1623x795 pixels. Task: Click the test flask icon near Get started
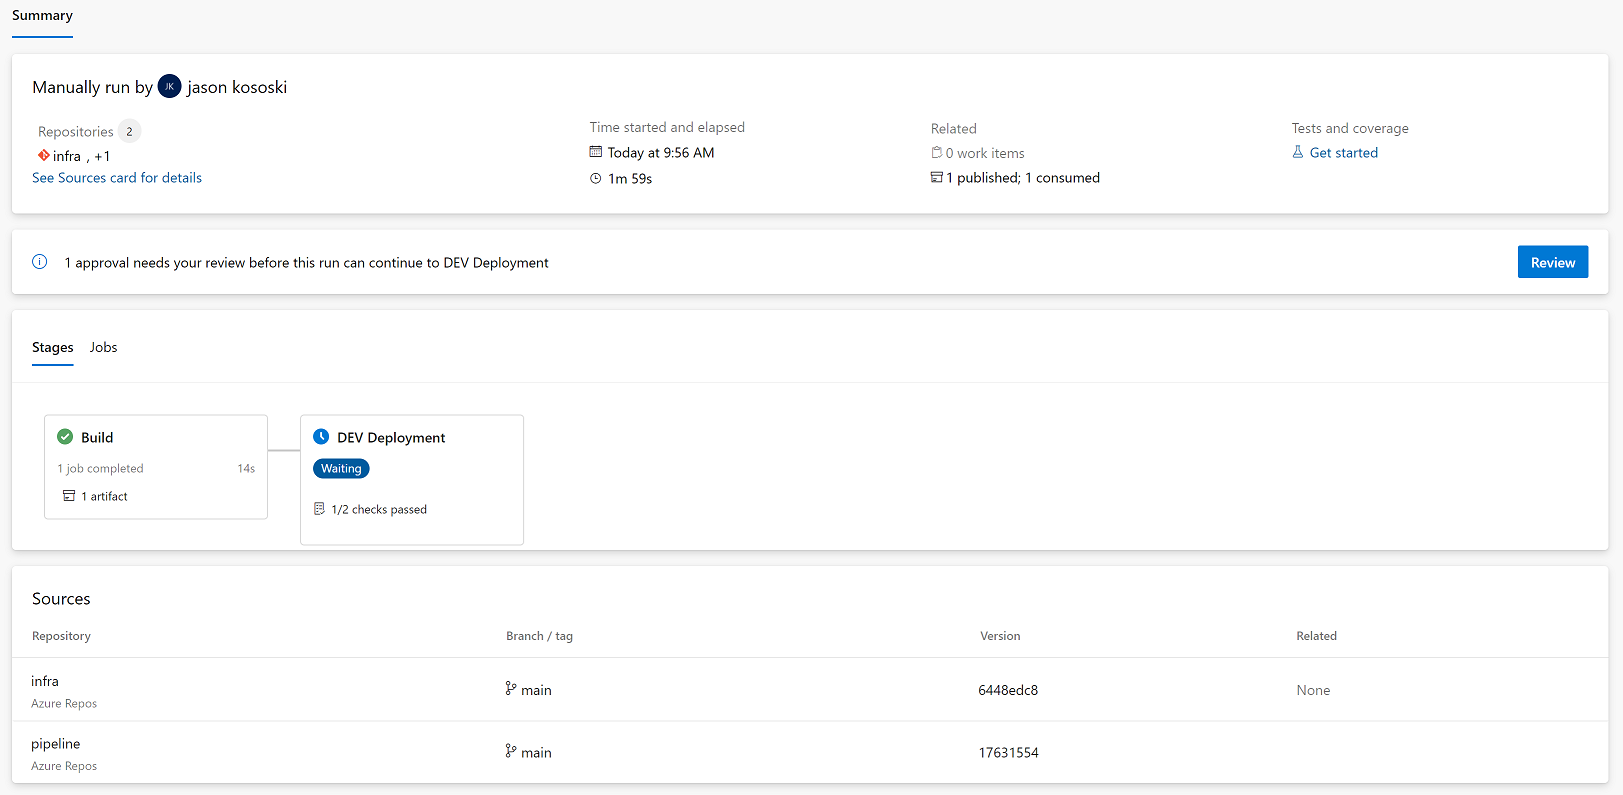coord(1298,152)
